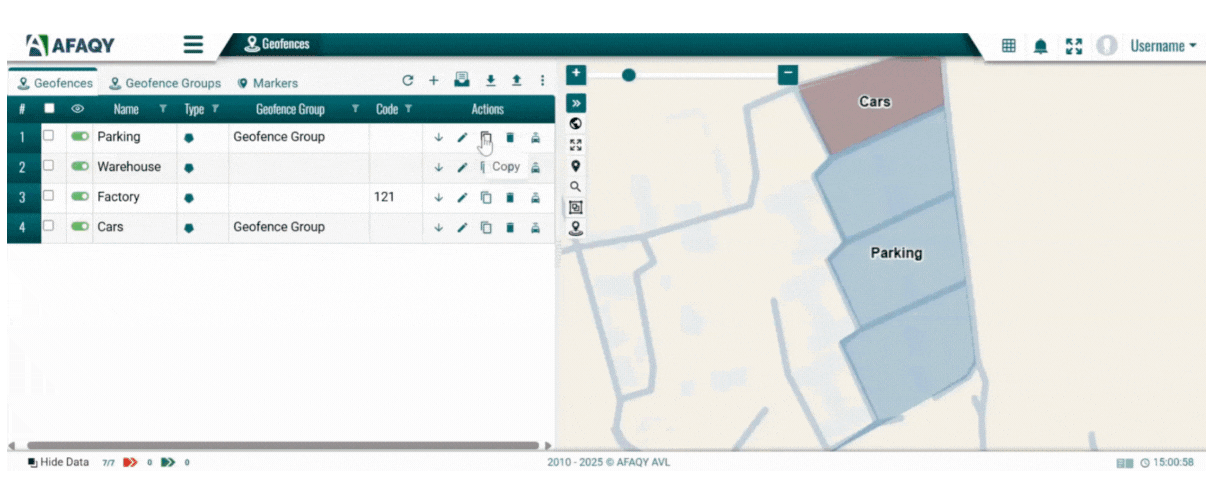Delete the Factory geofence using trash icon
Image resolution: width=1210 pixels, height=504 pixels.
pyautogui.click(x=510, y=198)
